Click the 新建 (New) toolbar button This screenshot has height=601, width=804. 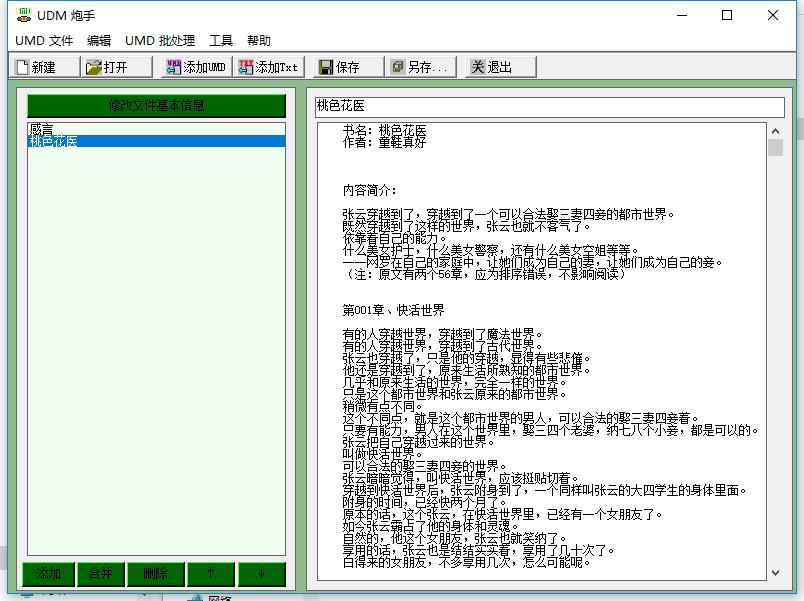(45, 67)
